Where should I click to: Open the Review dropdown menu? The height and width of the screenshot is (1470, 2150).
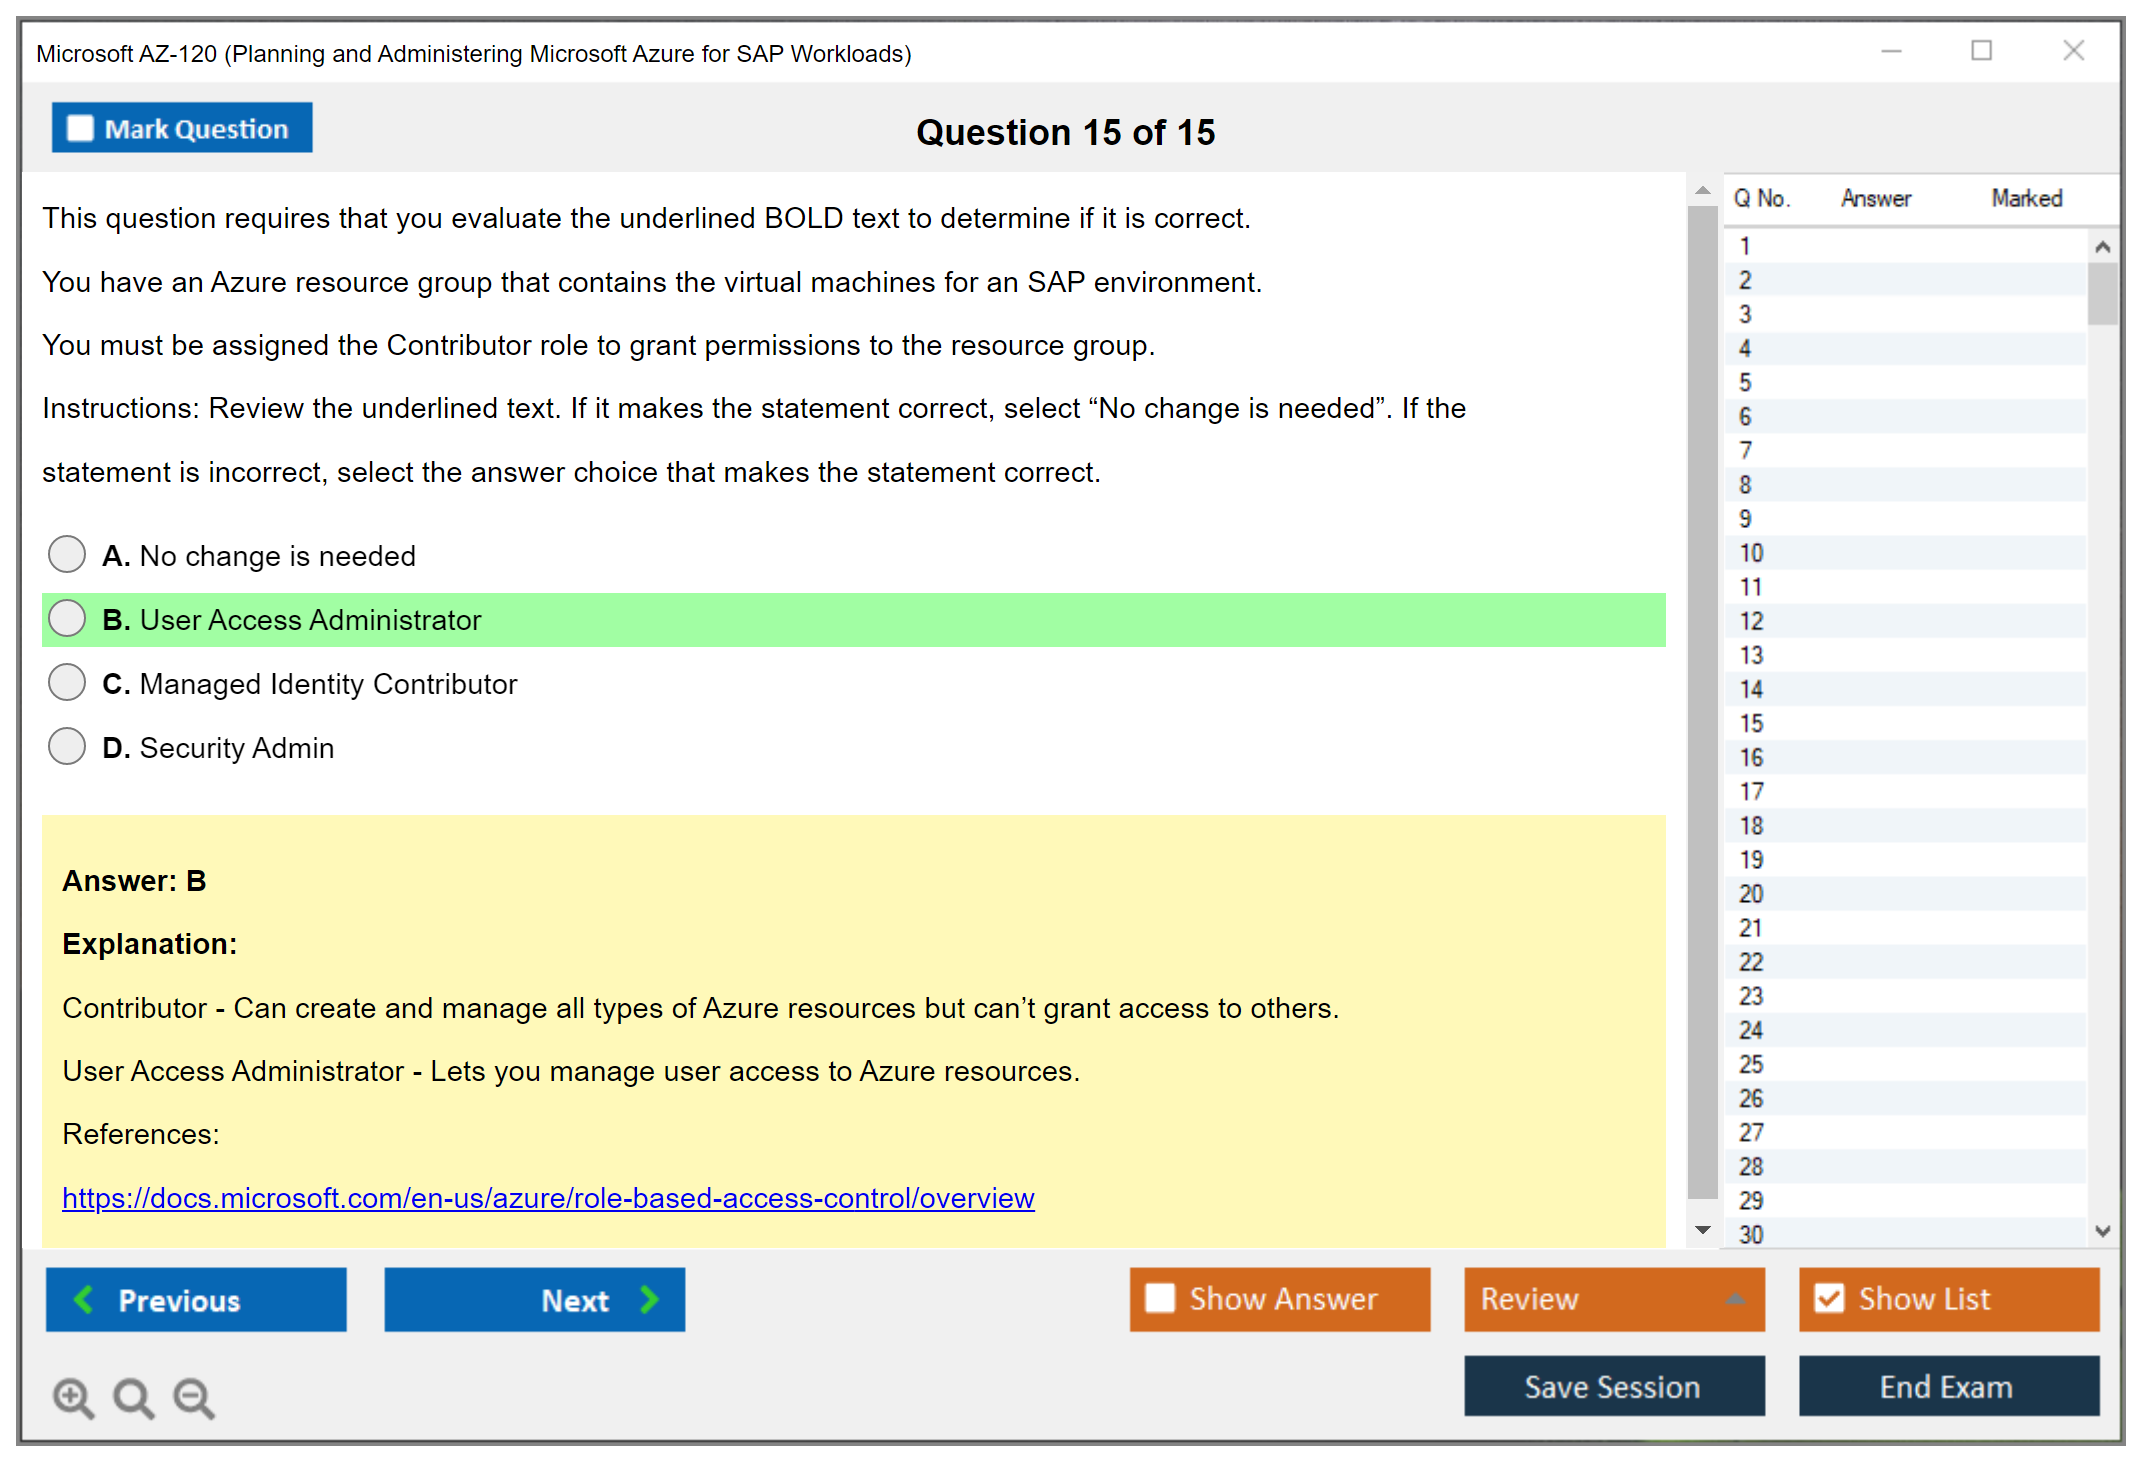click(1613, 1298)
